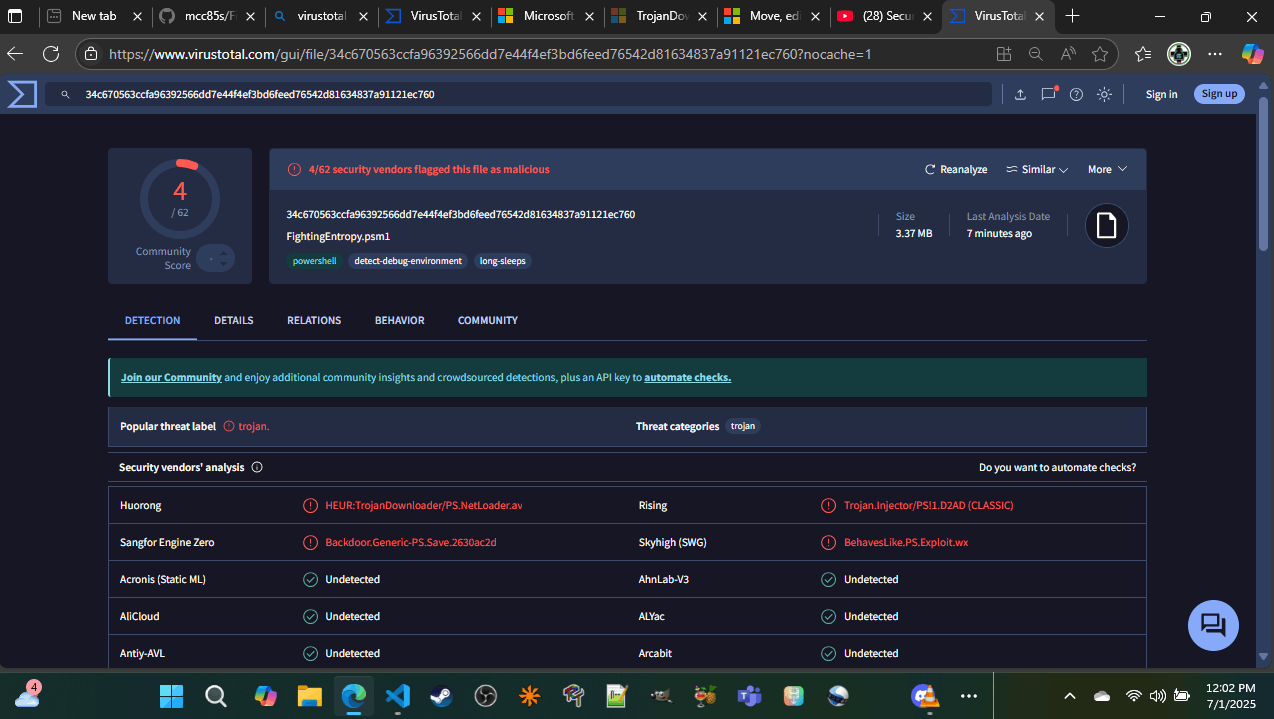Open the More options dropdown

tap(1106, 169)
